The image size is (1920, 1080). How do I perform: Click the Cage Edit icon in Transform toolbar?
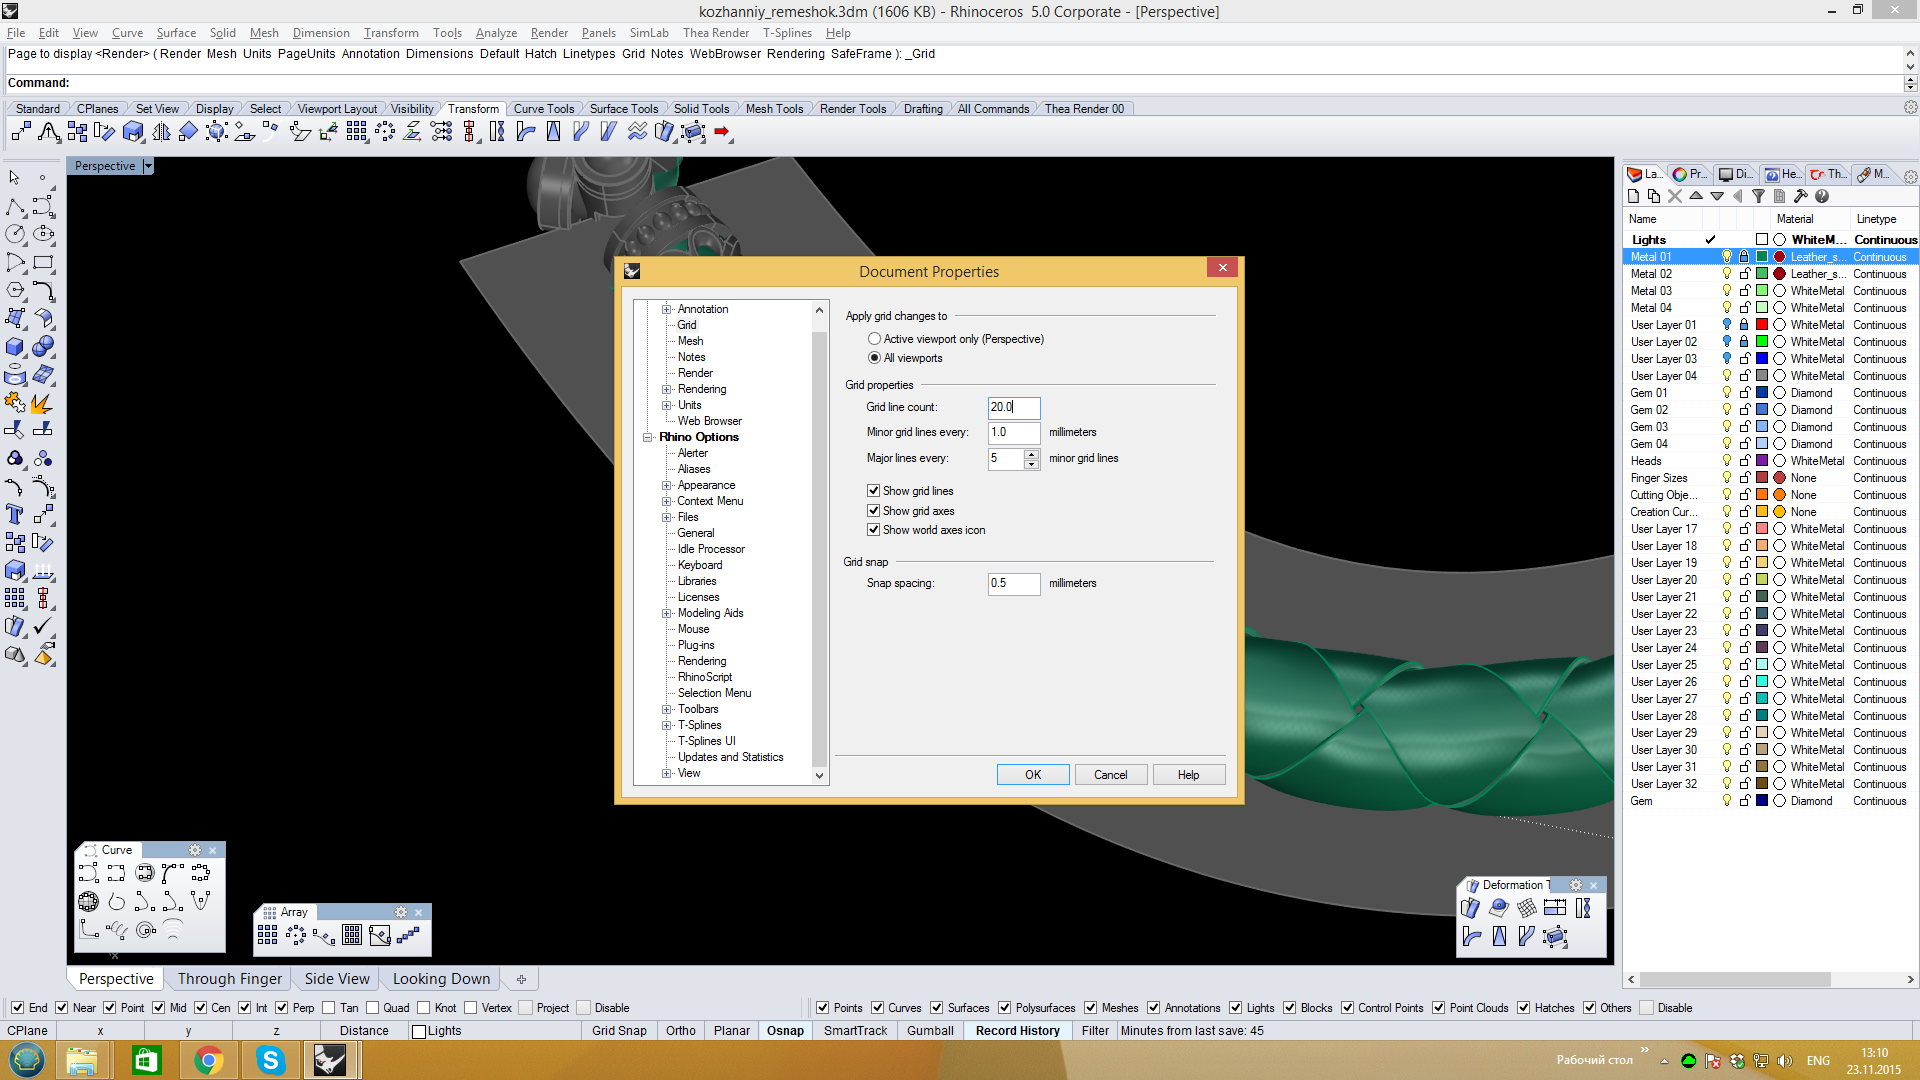tap(693, 131)
